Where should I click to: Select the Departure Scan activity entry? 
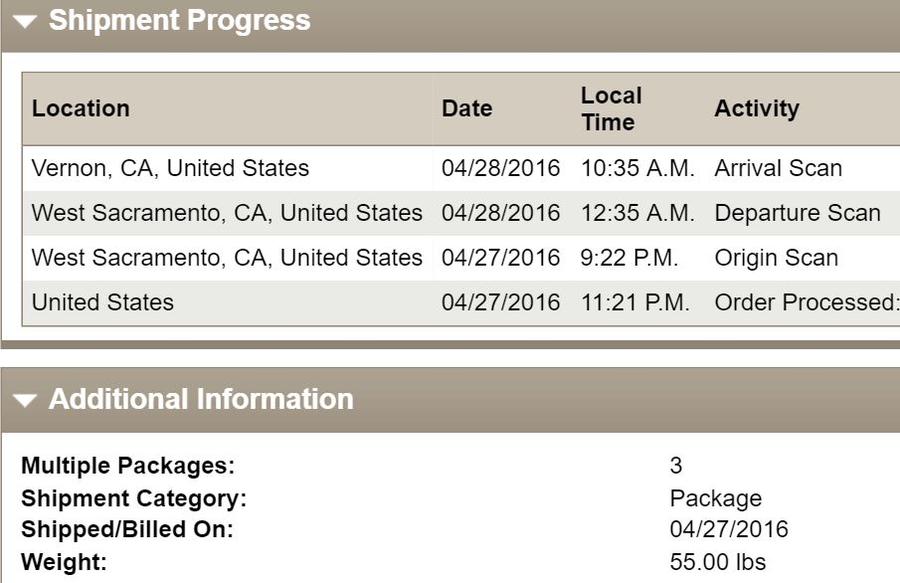click(x=797, y=213)
